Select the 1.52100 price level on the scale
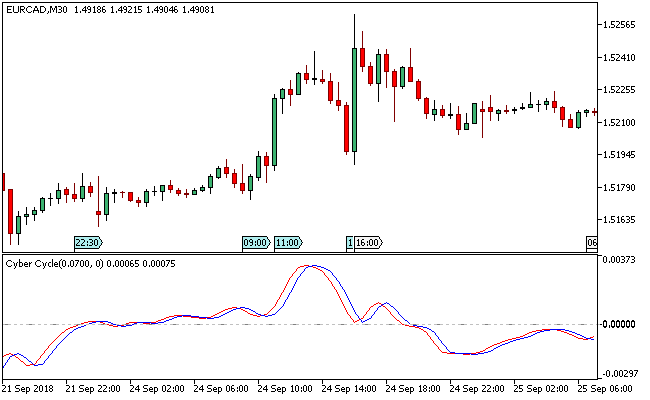650x400 pixels. (622, 122)
